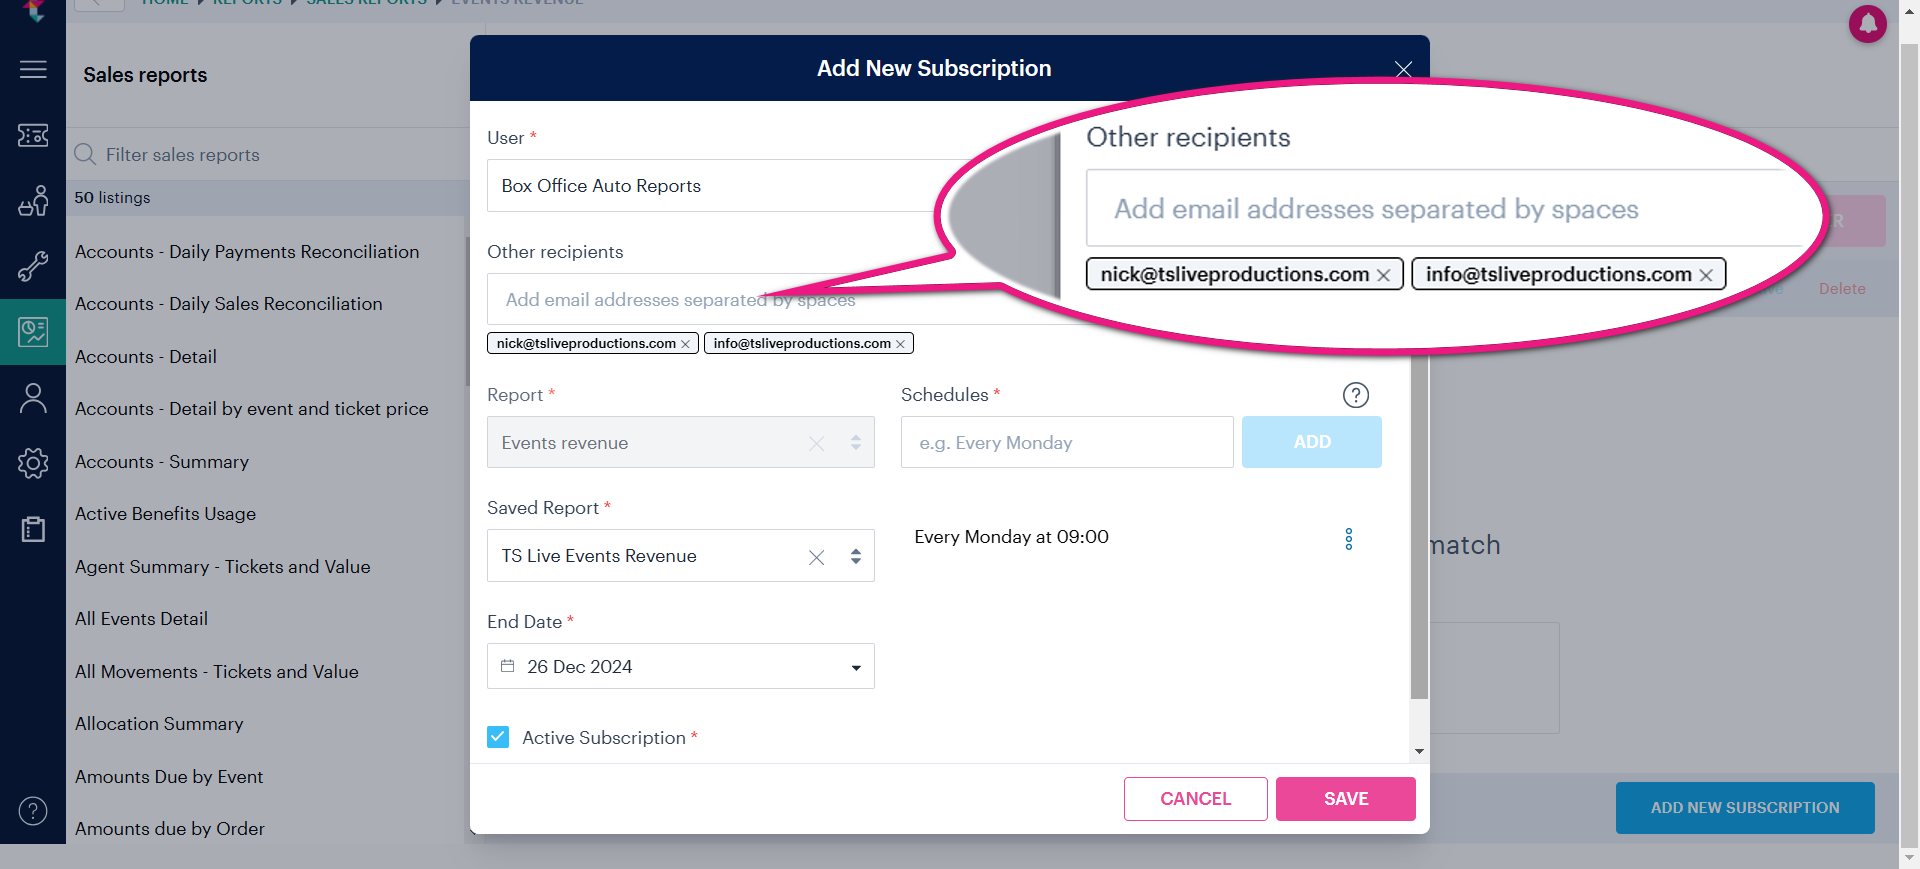Open Amounts due by Order report
The image size is (1920, 869).
(x=170, y=829)
